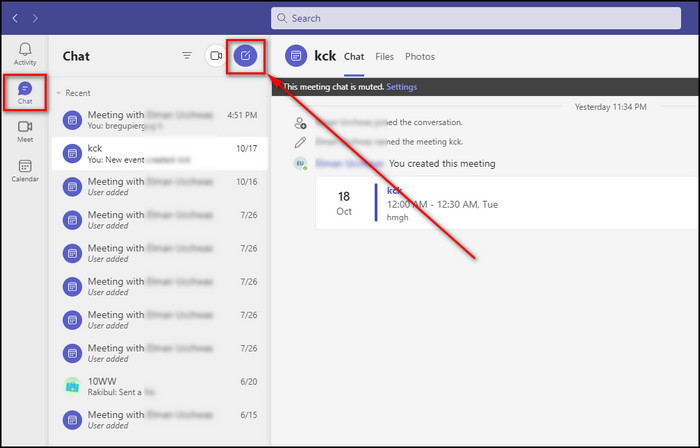Viewport: 700px width, 448px height.
Task: Switch to the Chat tab
Action: tap(354, 57)
